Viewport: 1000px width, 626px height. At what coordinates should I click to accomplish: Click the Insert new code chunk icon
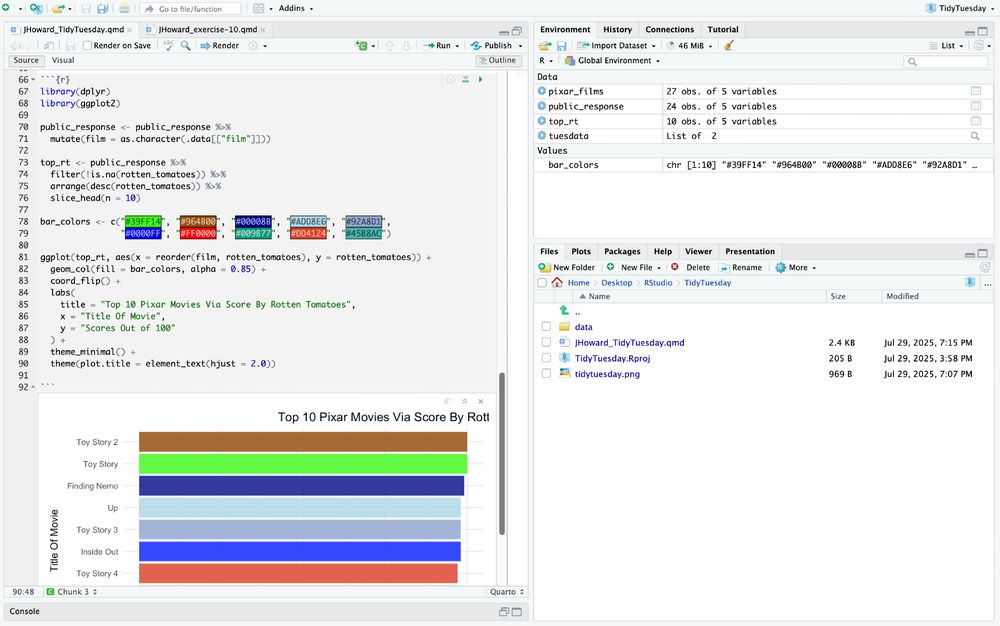point(362,45)
